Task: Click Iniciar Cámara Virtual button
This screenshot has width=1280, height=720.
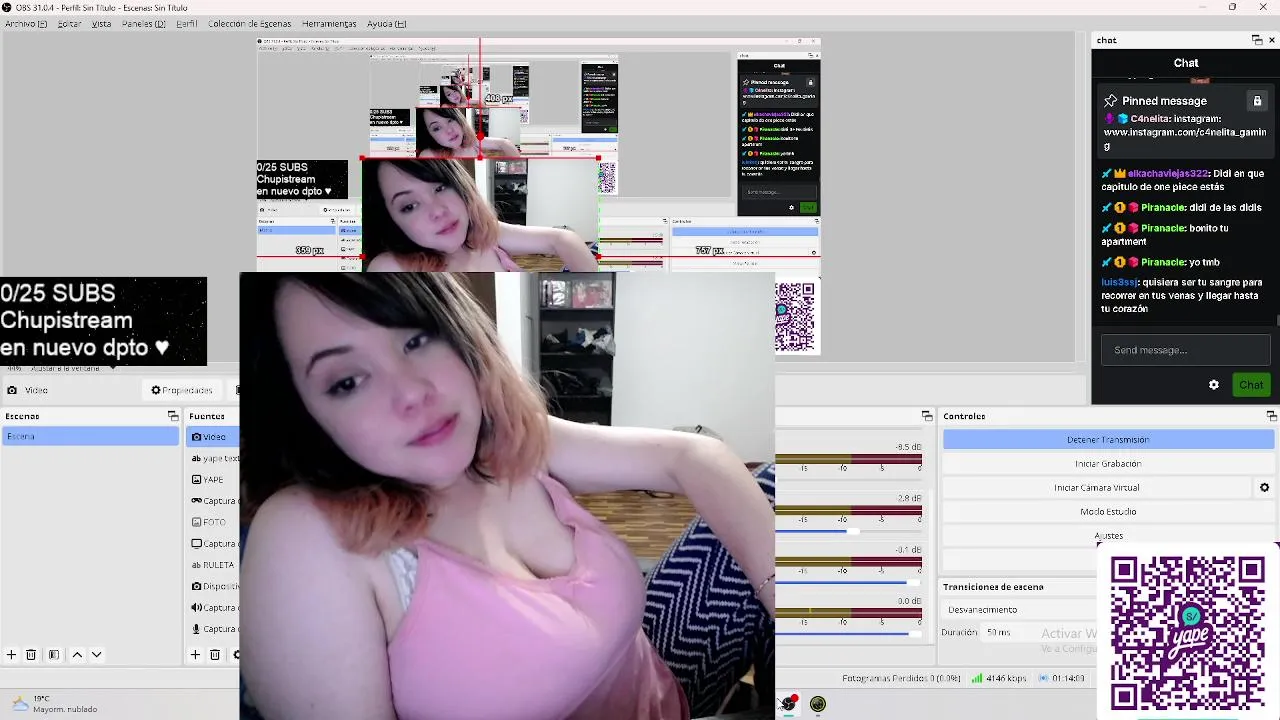Action: point(1097,488)
